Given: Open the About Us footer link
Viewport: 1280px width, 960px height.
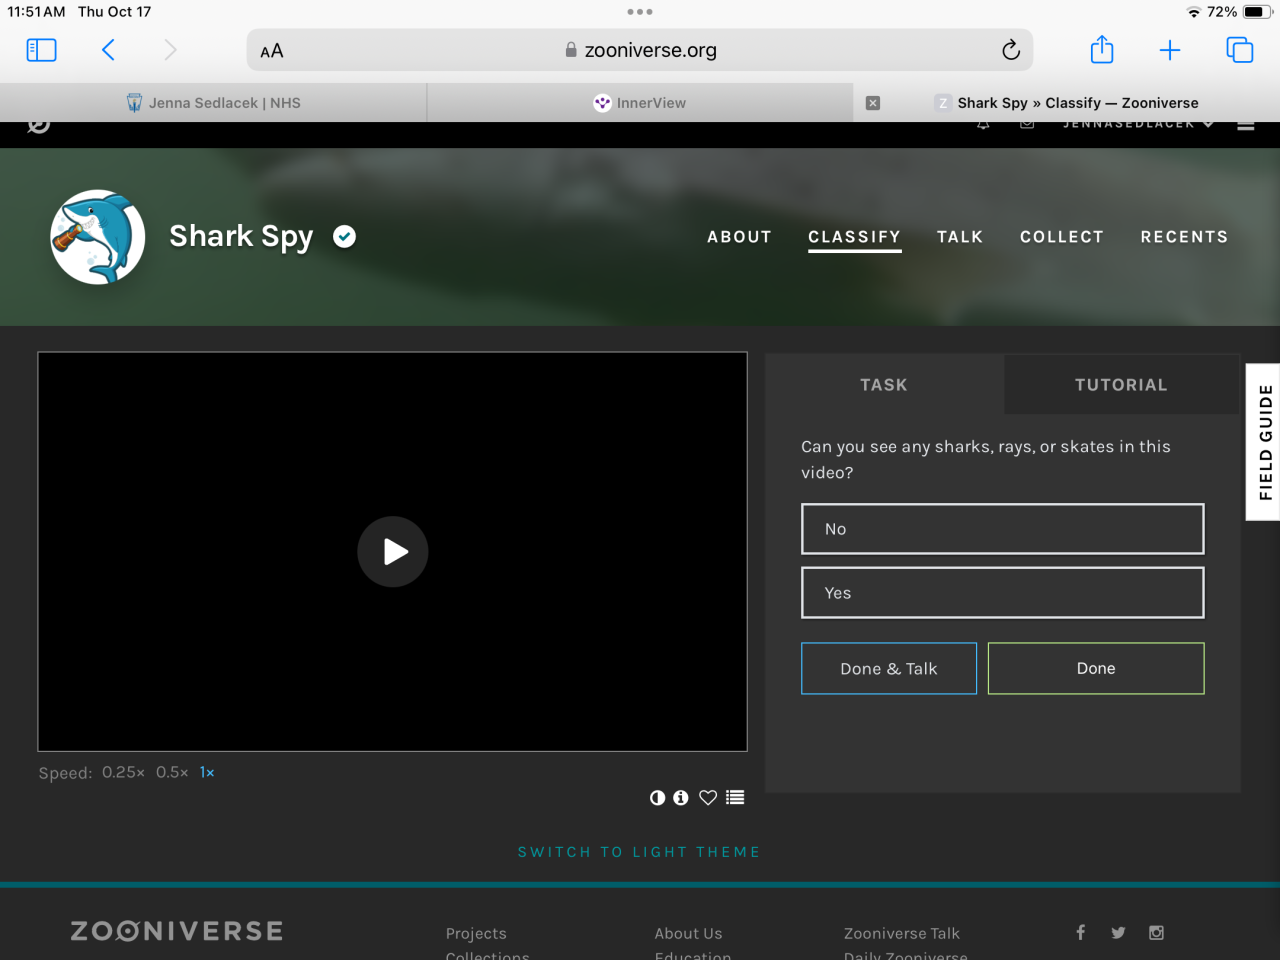Looking at the screenshot, I should click(688, 933).
